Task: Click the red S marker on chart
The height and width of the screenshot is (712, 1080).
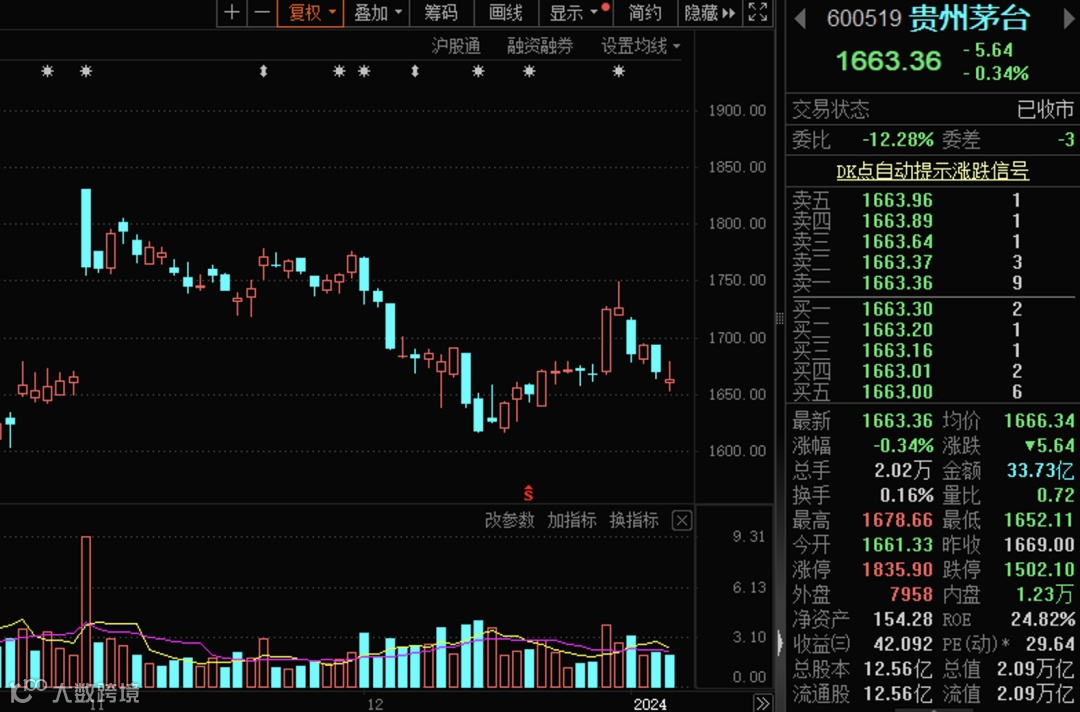Action: tap(528, 493)
